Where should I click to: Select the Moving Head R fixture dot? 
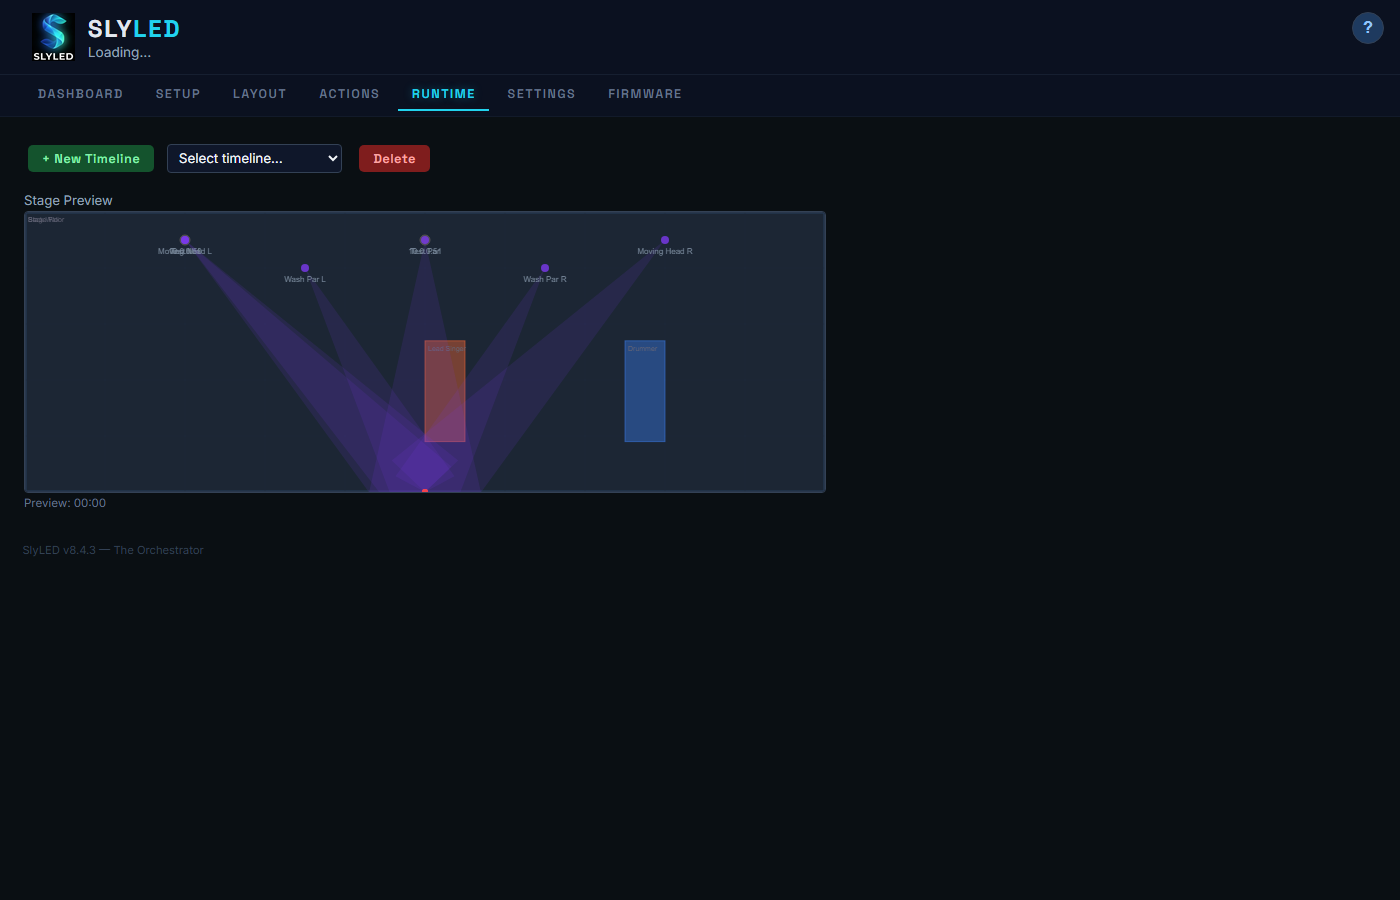click(x=665, y=240)
